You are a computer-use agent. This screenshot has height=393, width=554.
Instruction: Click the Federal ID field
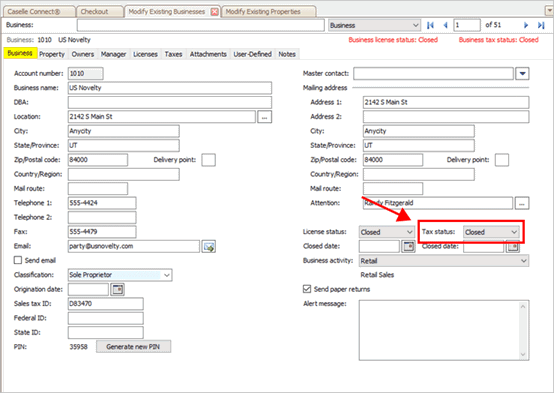(x=106, y=318)
